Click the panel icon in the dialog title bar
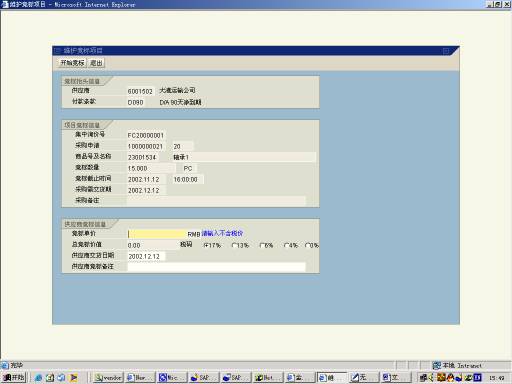 tap(58, 51)
